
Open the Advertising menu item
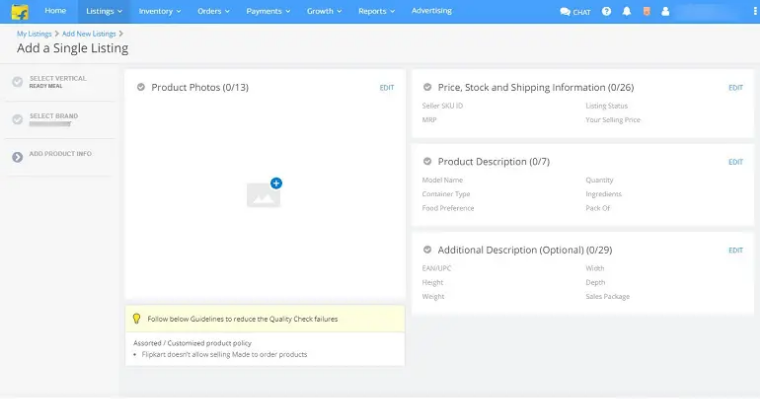[x=431, y=11]
